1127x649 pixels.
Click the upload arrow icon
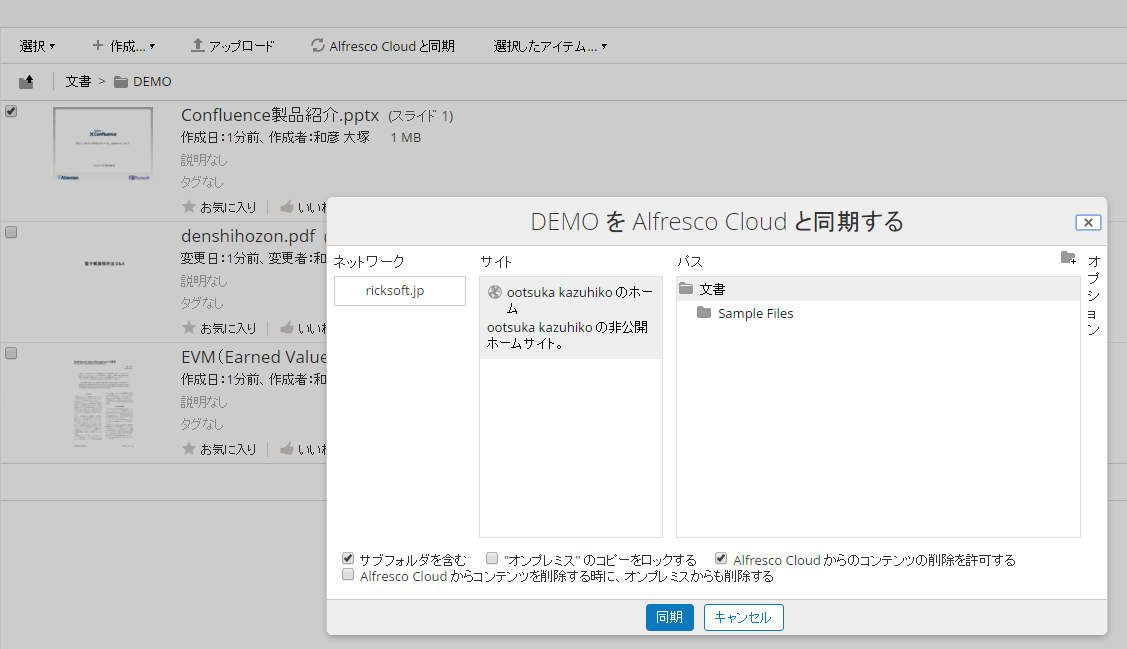pos(198,45)
